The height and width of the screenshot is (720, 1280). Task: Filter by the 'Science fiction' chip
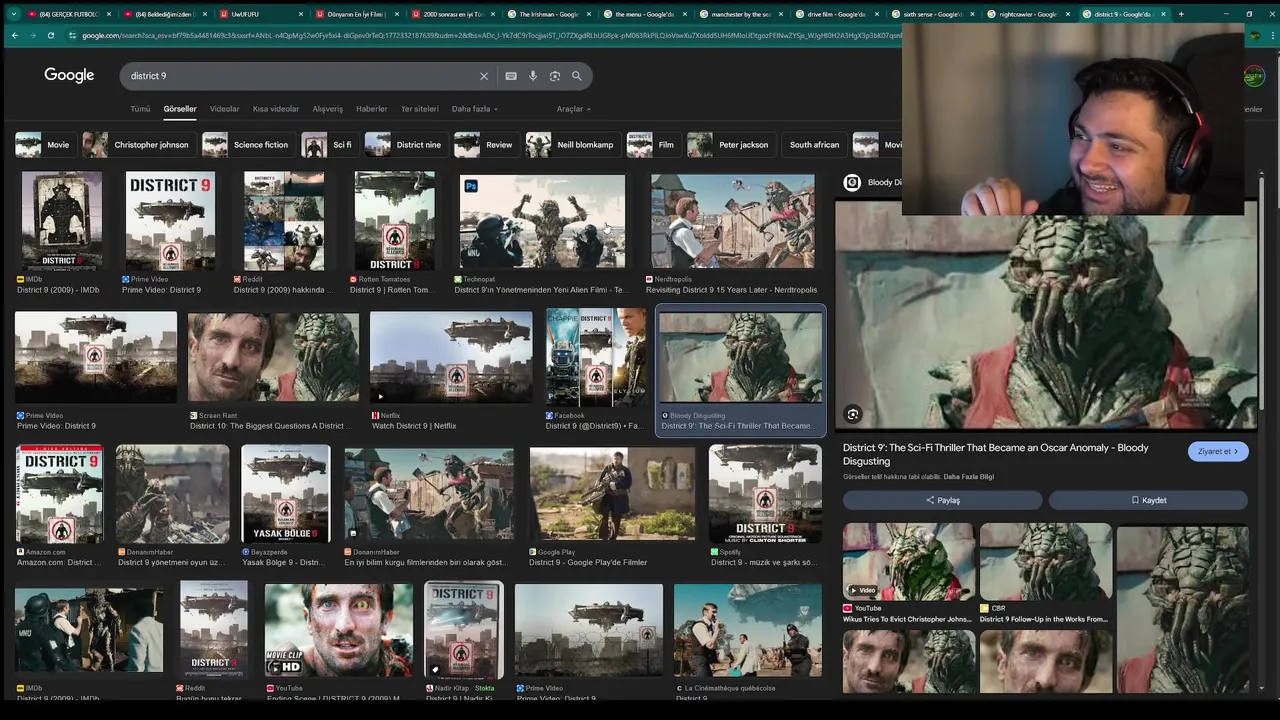coord(248,145)
